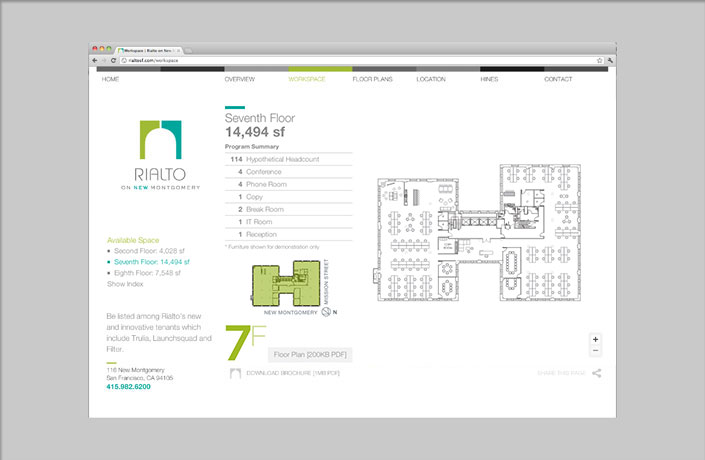705x460 pixels.
Task: Select Eighth Floor: 7,548 sf
Action: (x=149, y=273)
